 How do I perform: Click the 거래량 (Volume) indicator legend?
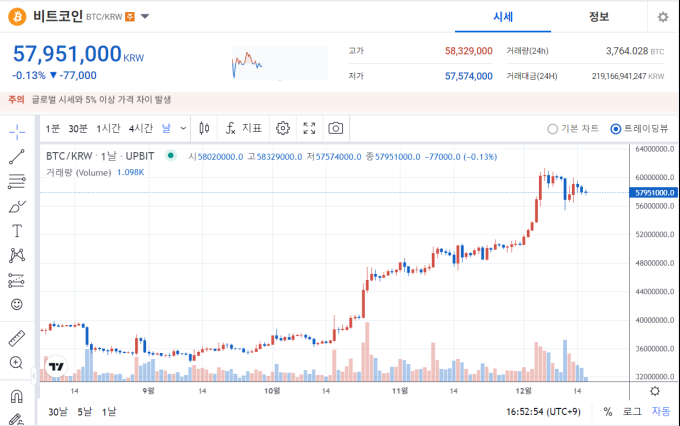point(78,173)
